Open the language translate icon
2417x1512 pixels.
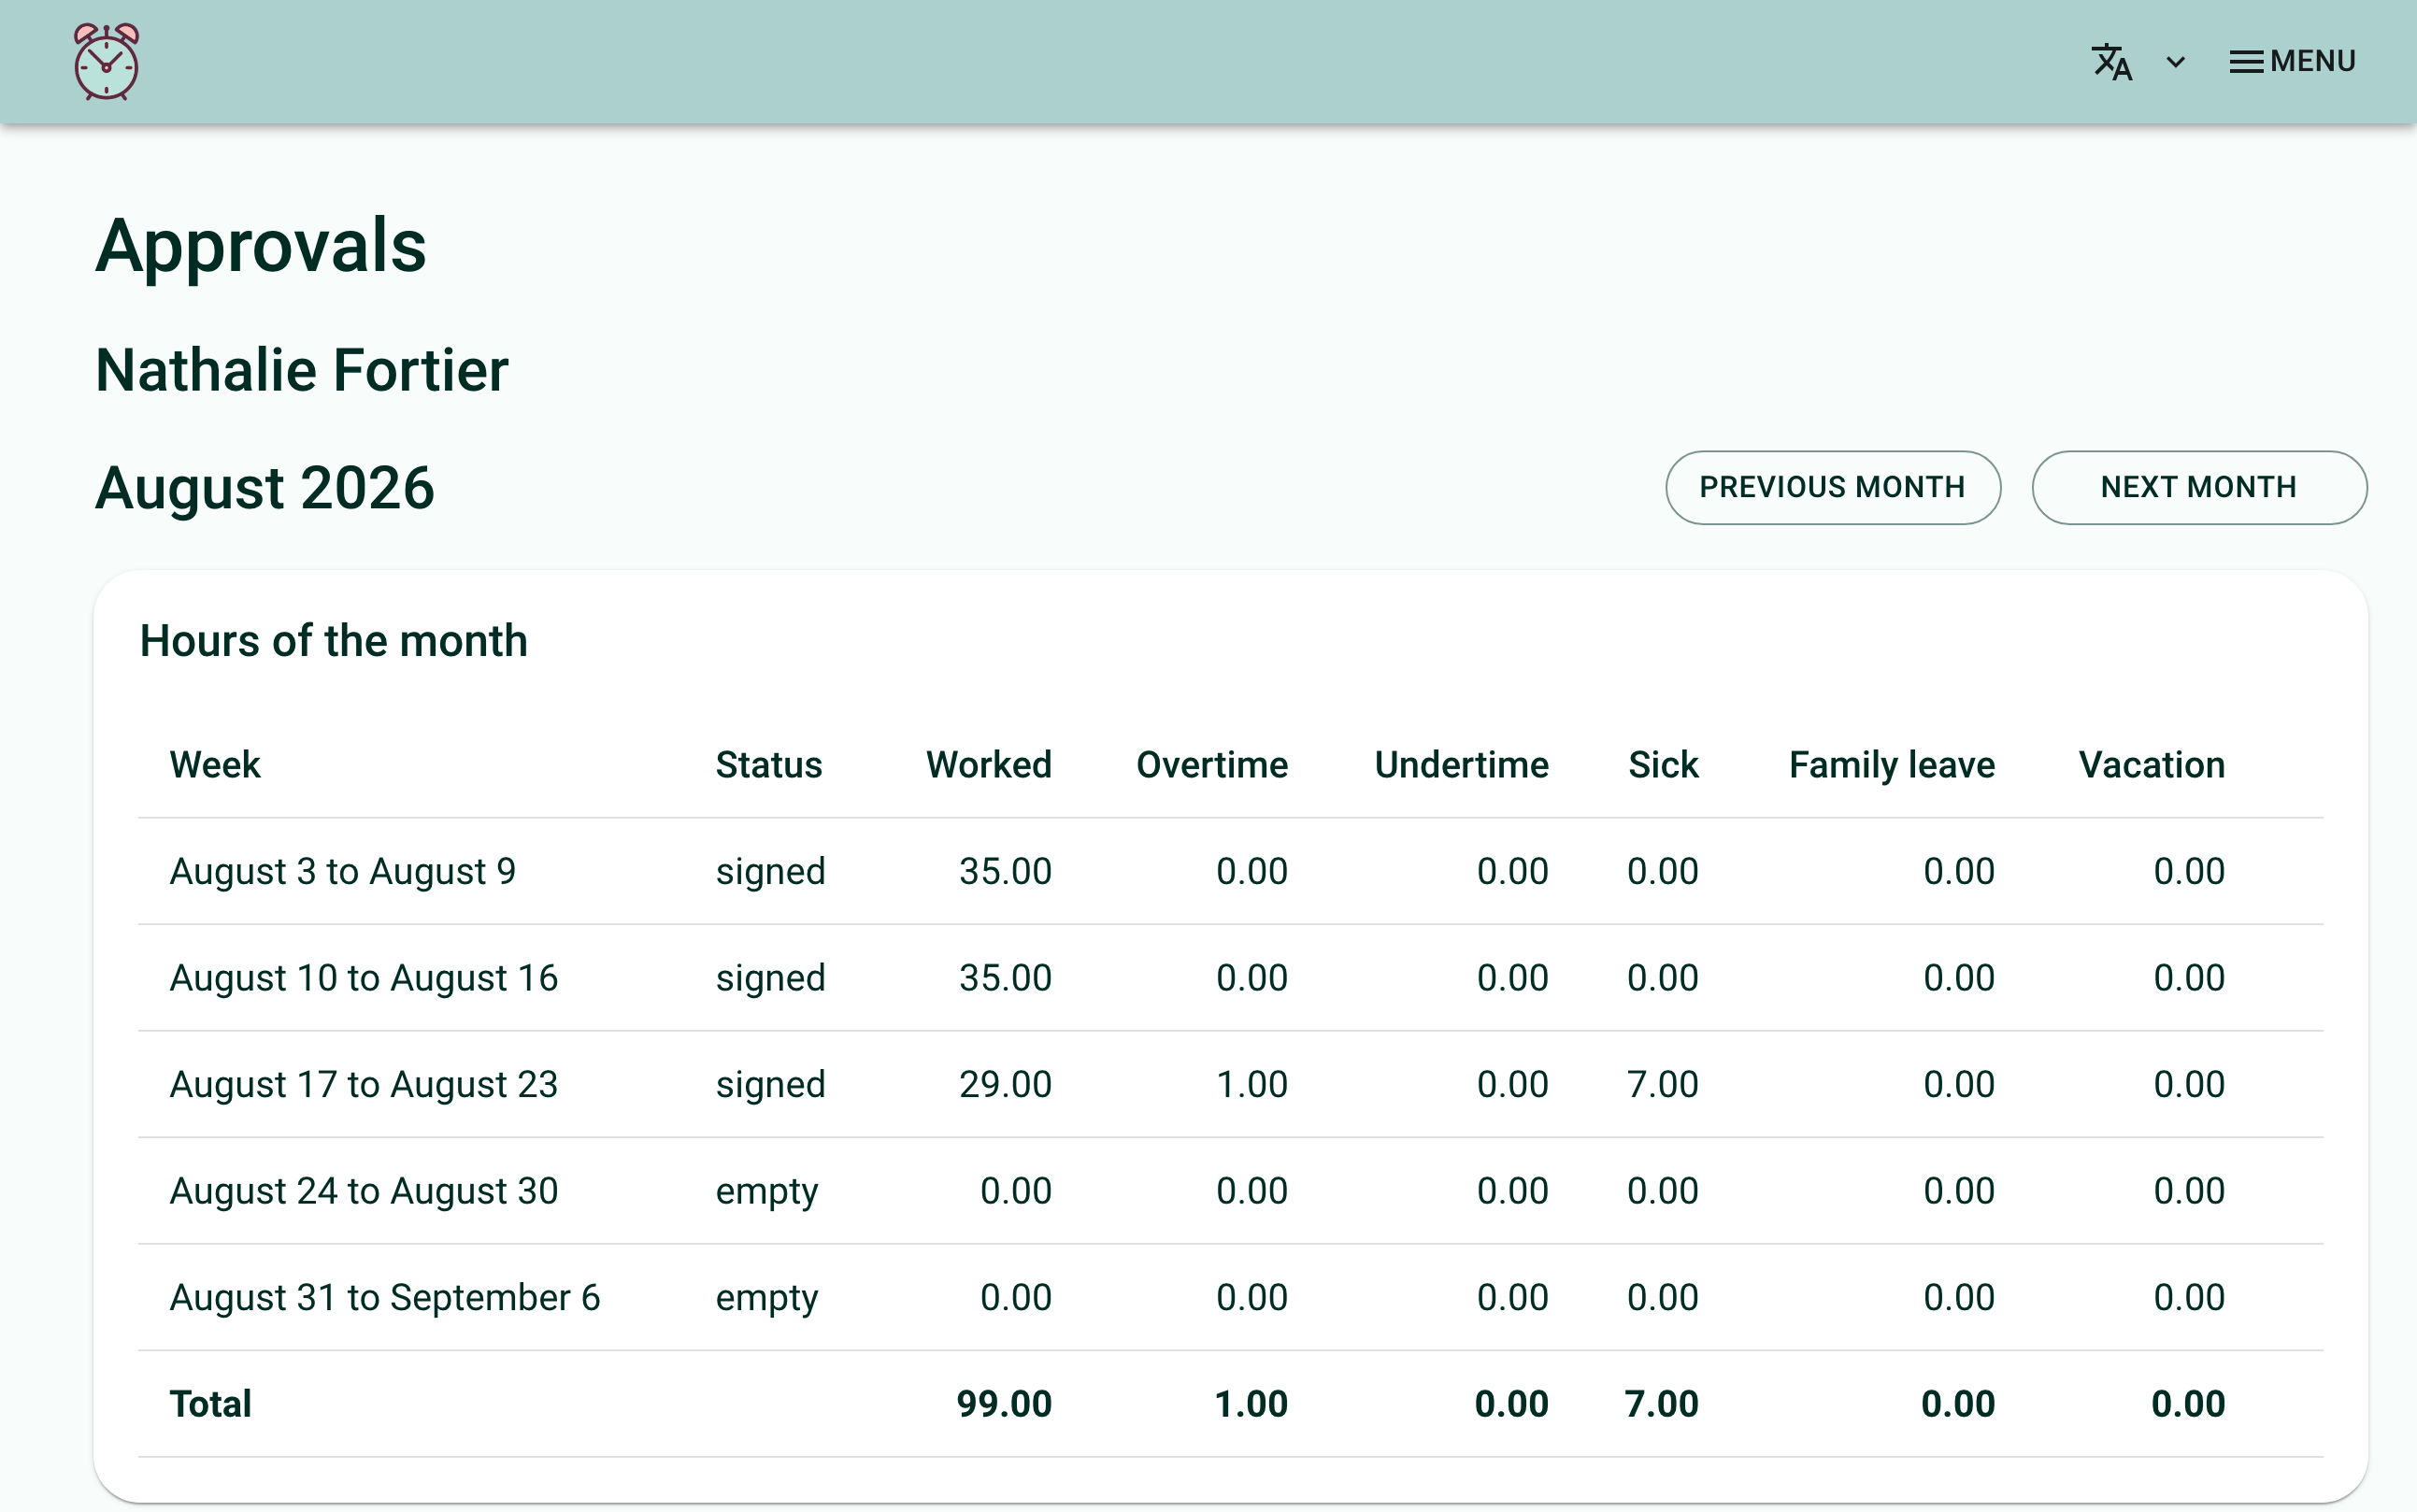click(2112, 62)
